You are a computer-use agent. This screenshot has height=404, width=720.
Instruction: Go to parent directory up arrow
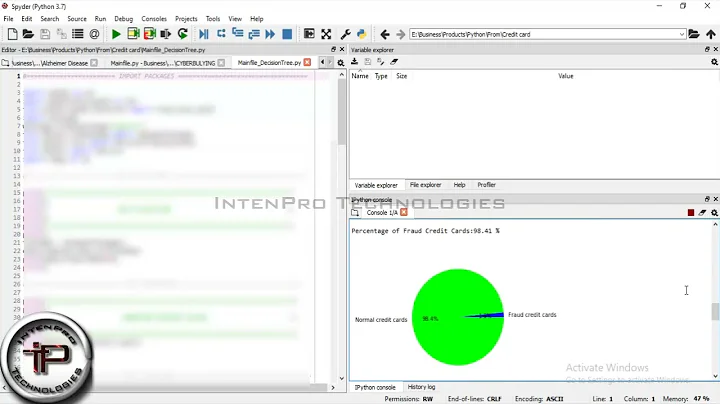click(x=711, y=34)
